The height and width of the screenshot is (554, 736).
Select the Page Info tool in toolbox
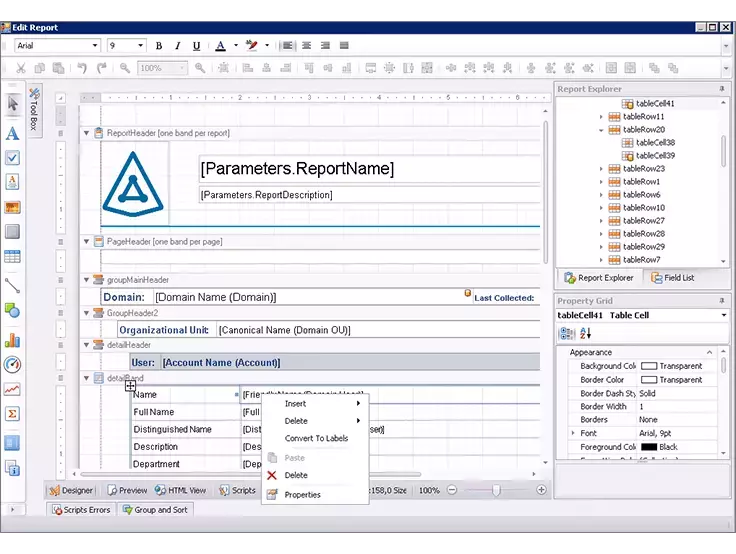(13, 468)
